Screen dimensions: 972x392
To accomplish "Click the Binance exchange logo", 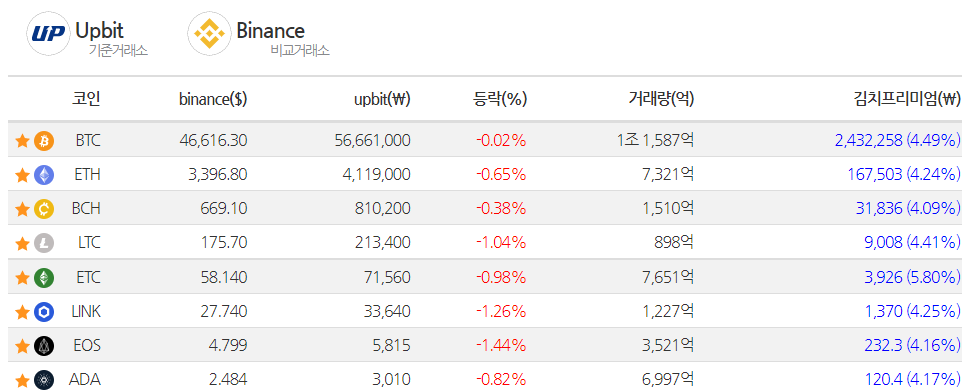I will [210, 34].
